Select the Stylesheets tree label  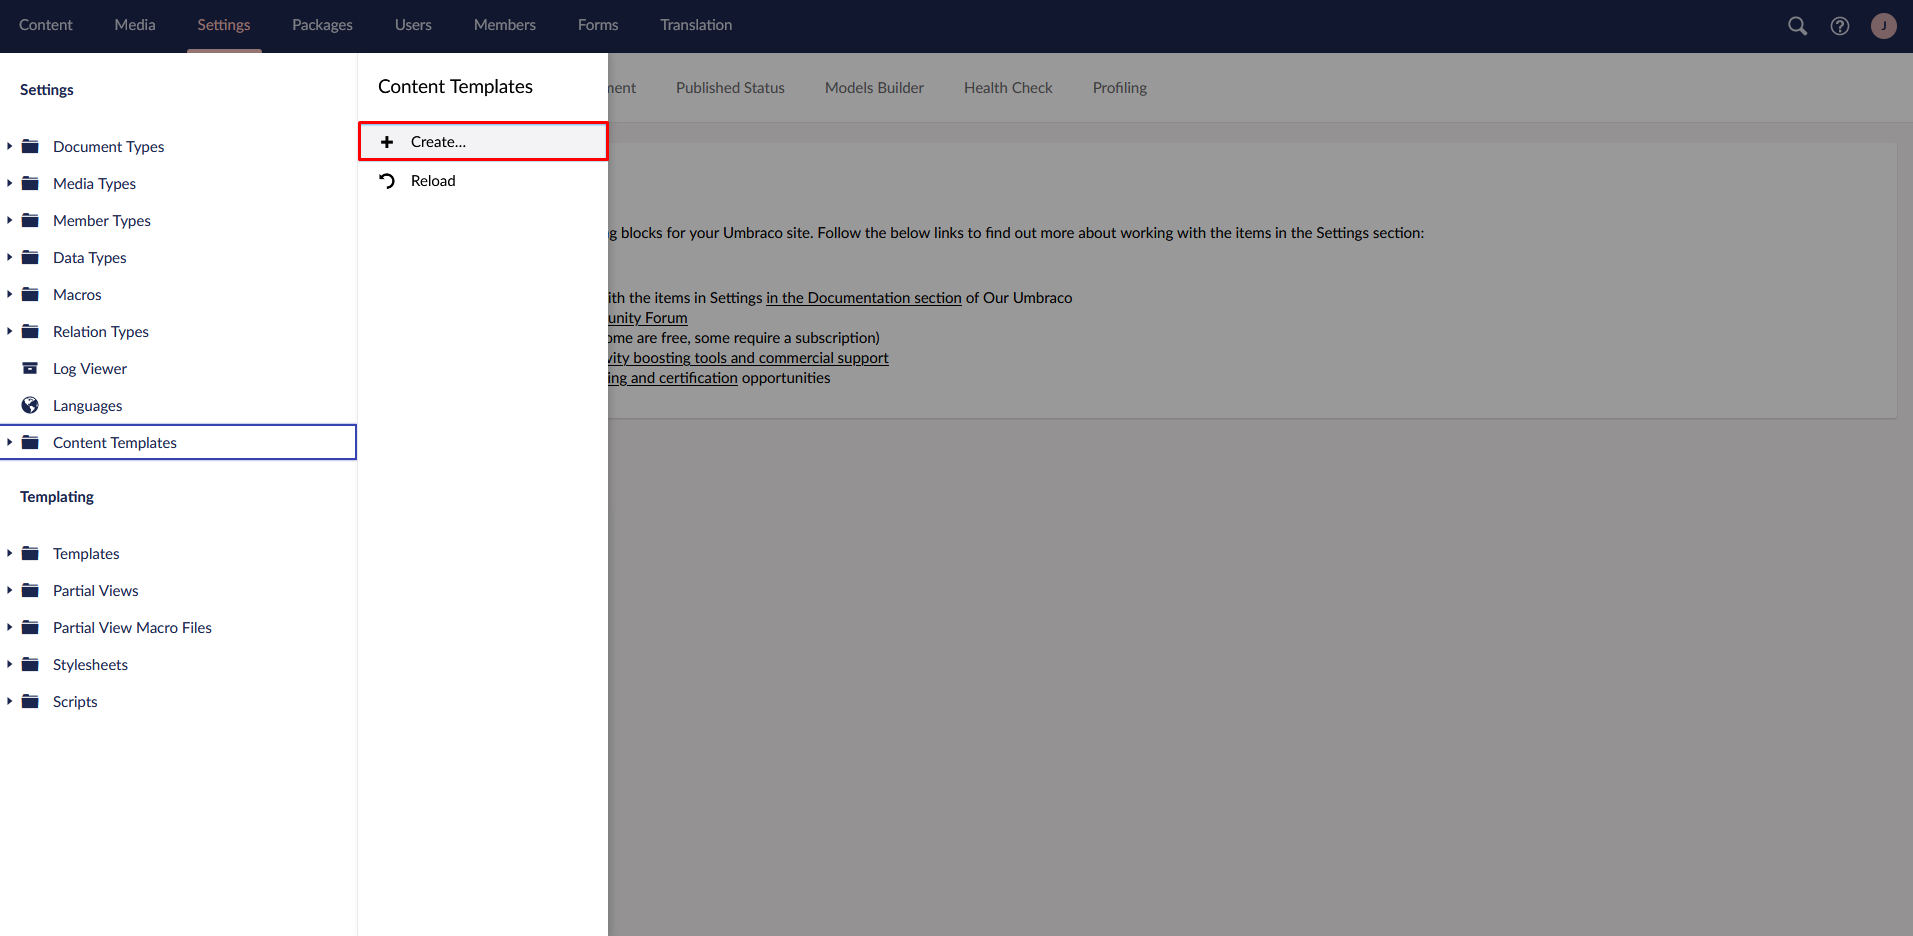coord(90,665)
